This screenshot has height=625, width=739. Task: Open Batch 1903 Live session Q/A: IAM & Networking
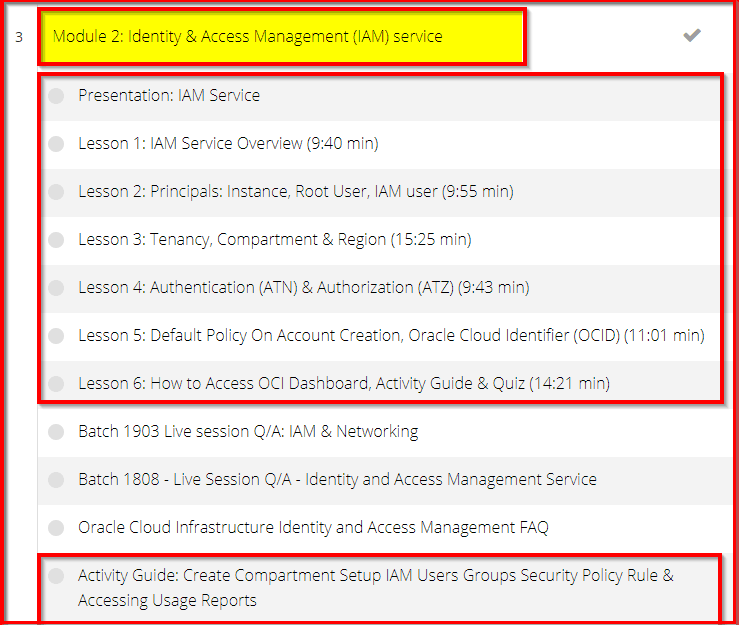pyautogui.click(x=248, y=432)
